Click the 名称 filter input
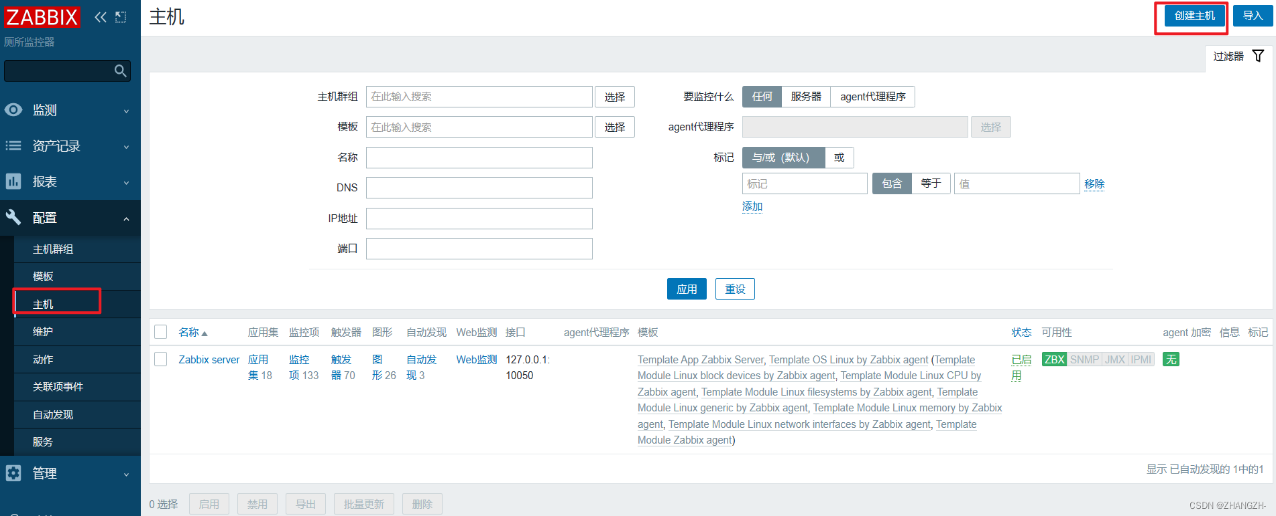1276x516 pixels. pos(479,158)
